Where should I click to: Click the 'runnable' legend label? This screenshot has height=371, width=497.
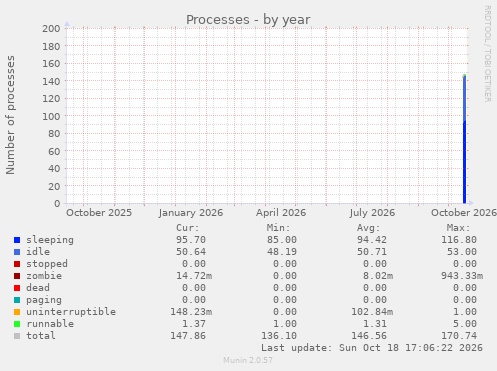(50, 324)
